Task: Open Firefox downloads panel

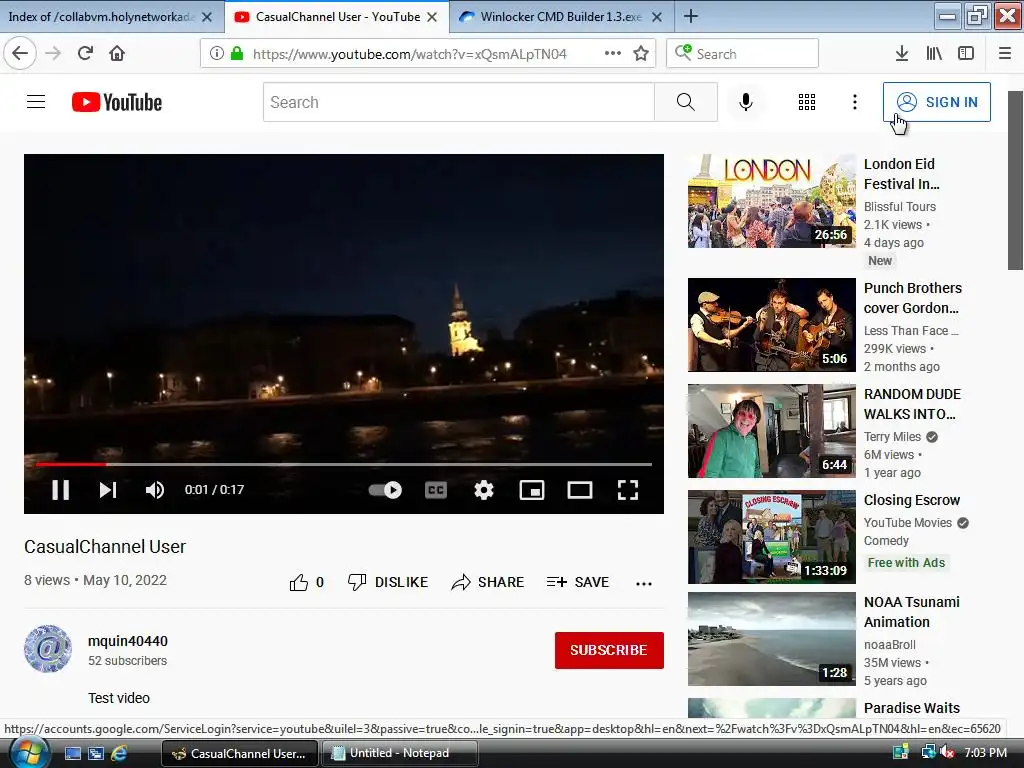Action: [x=901, y=54]
